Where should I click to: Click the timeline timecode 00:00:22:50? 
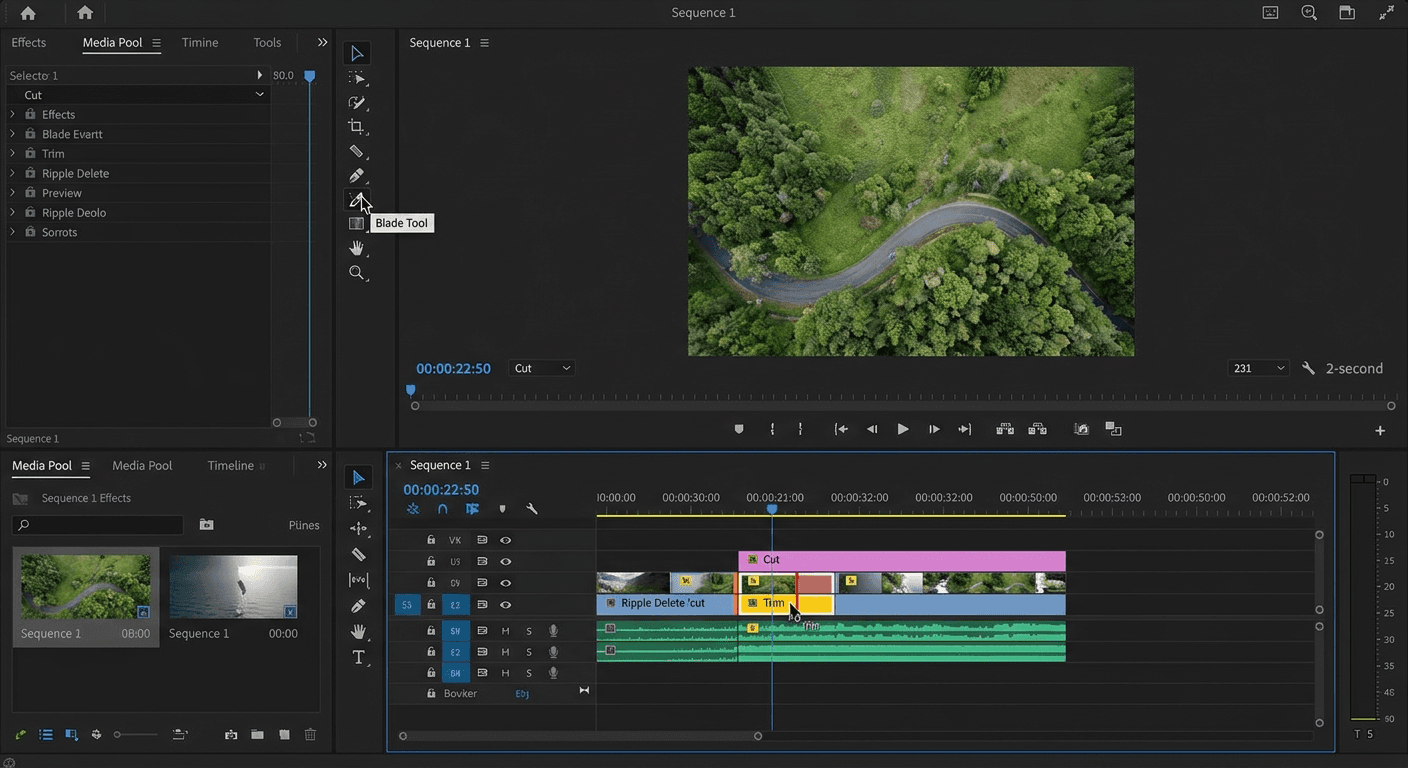(x=441, y=490)
